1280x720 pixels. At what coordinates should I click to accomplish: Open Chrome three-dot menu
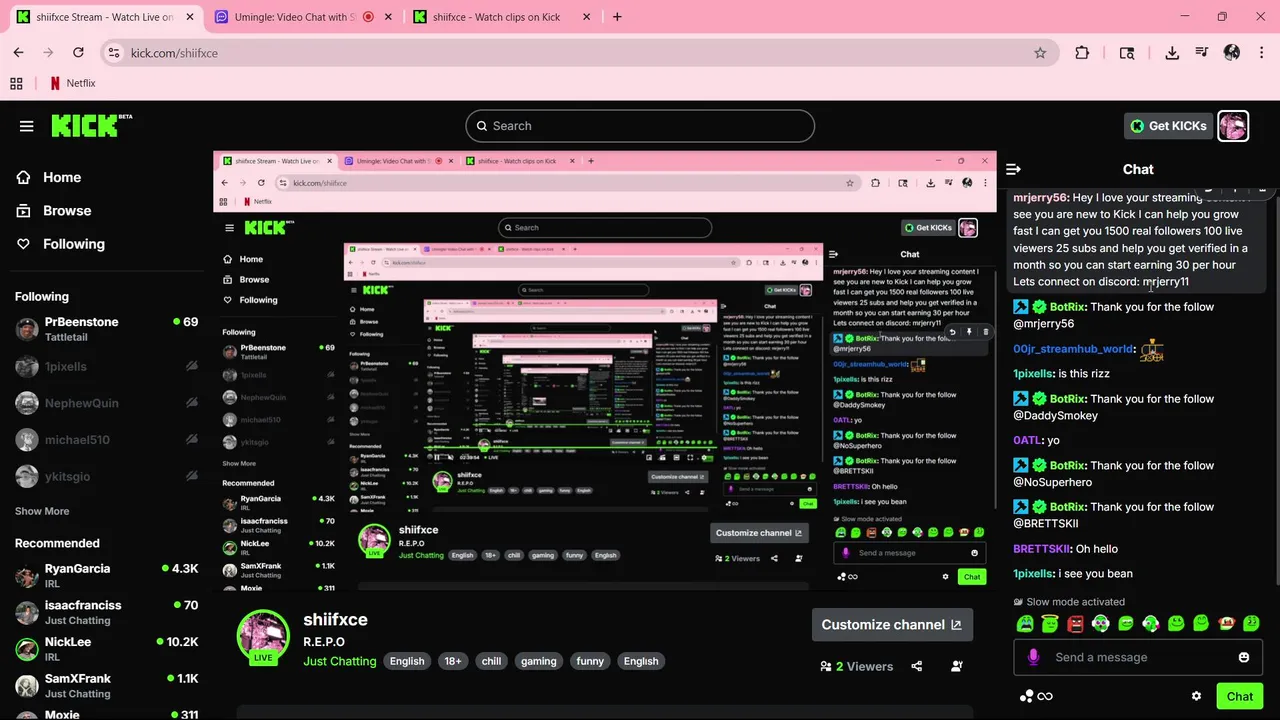pyautogui.click(x=1261, y=53)
